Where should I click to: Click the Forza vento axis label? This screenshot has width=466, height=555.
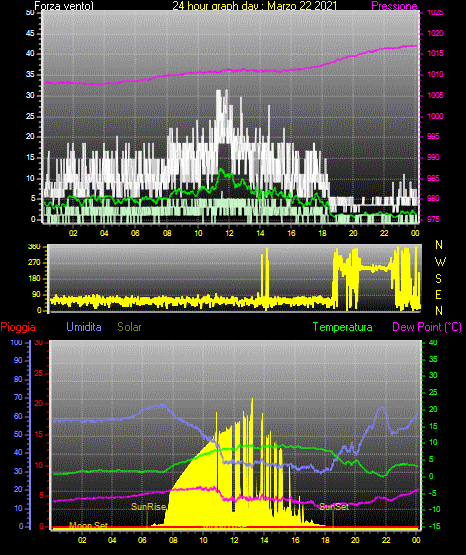pyautogui.click(x=64, y=6)
